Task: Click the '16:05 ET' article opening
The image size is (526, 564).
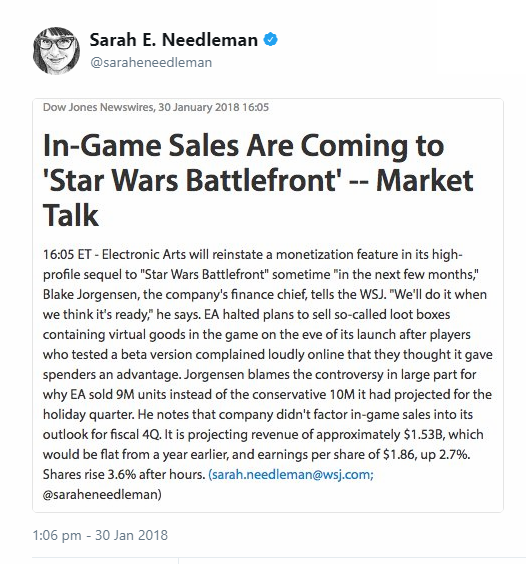Action: tap(67, 255)
